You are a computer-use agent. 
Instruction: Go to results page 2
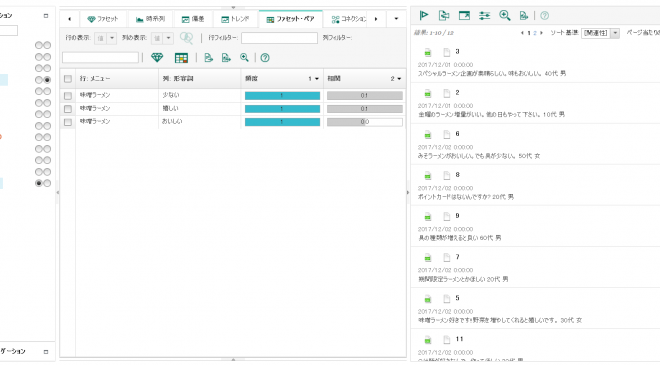535,33
